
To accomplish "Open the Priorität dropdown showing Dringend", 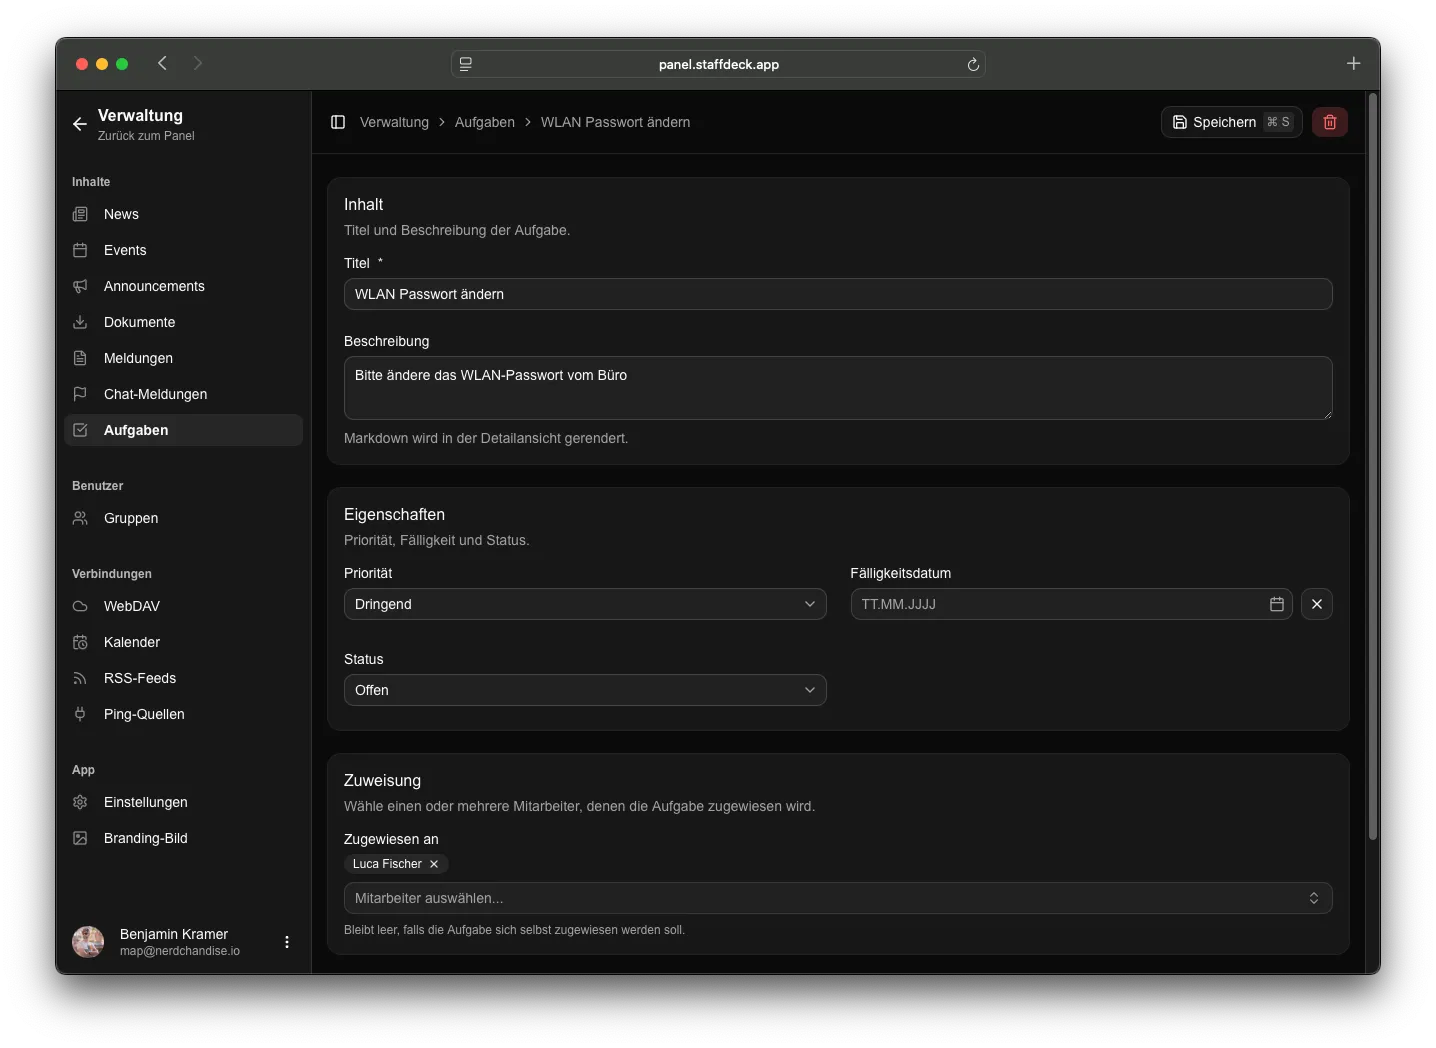I will tap(585, 604).
